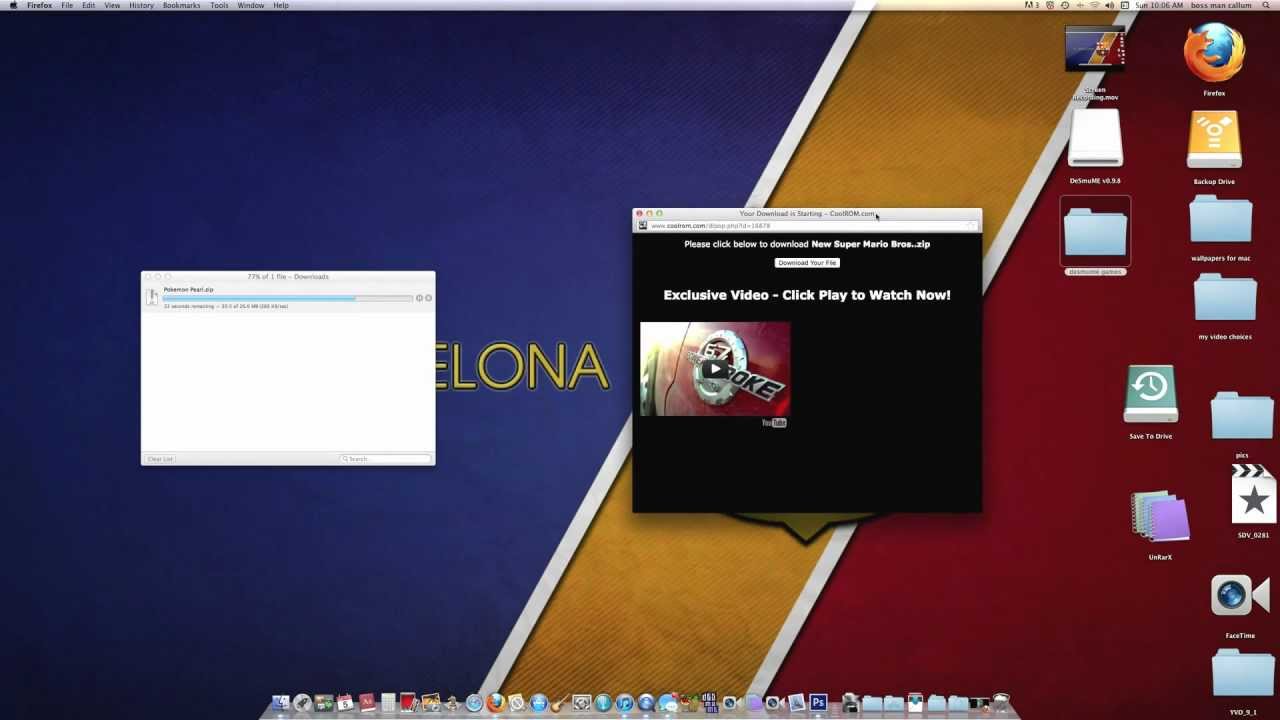
Task: Click the YouTube logo under the video
Action: (774, 423)
